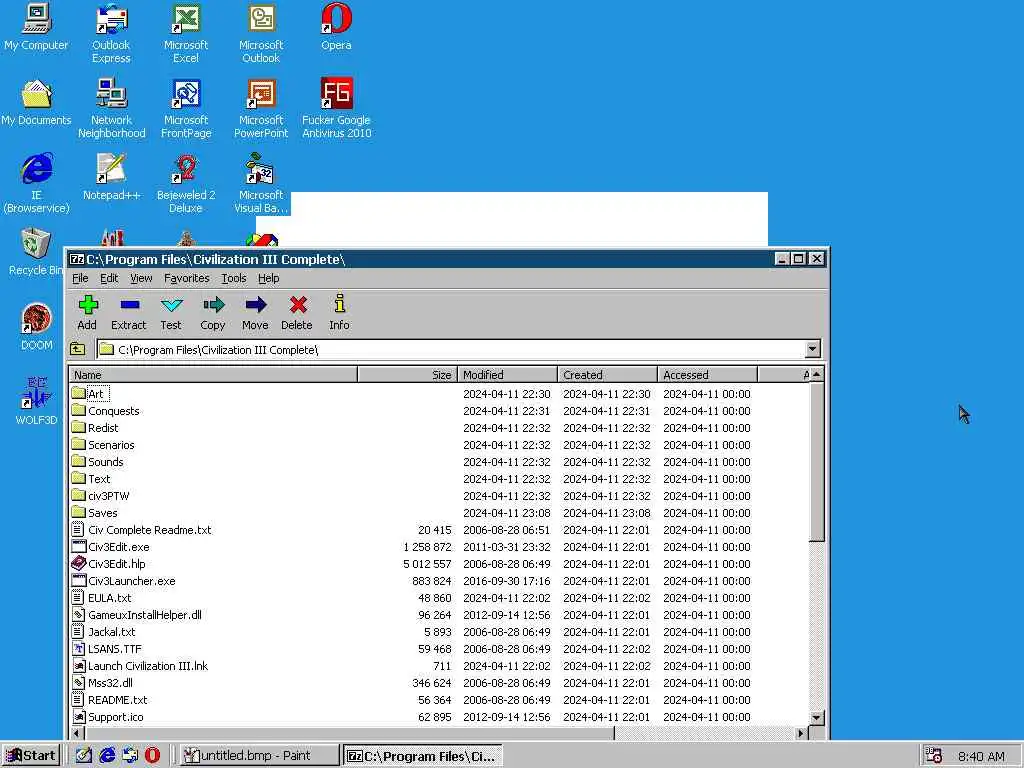Select the Opera desktop shortcut
Screen dimensions: 1024x768
pos(336,27)
